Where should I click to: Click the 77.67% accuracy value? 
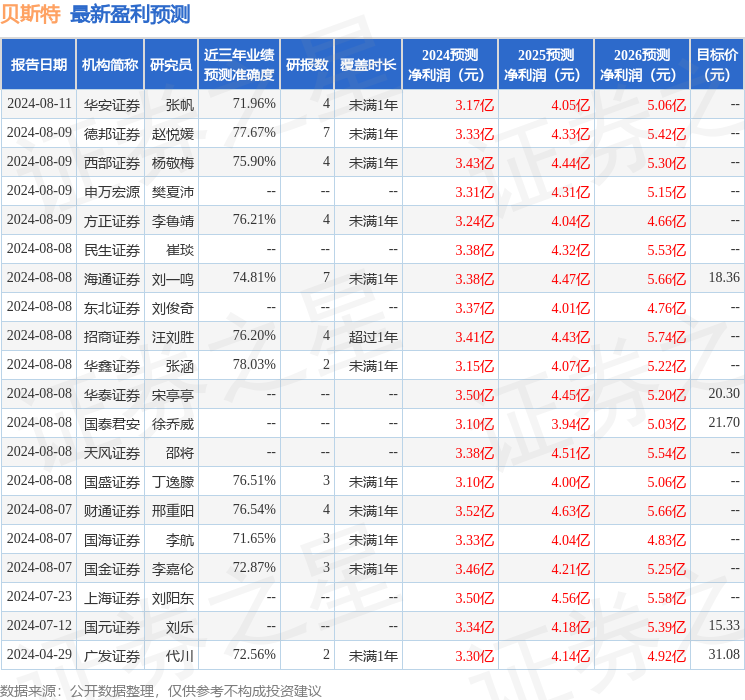254,133
